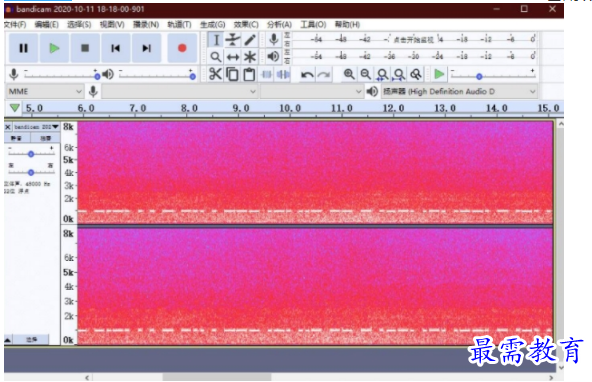Zoom out on the timeline
Image resolution: width=592 pixels, height=382 pixels.
click(365, 74)
